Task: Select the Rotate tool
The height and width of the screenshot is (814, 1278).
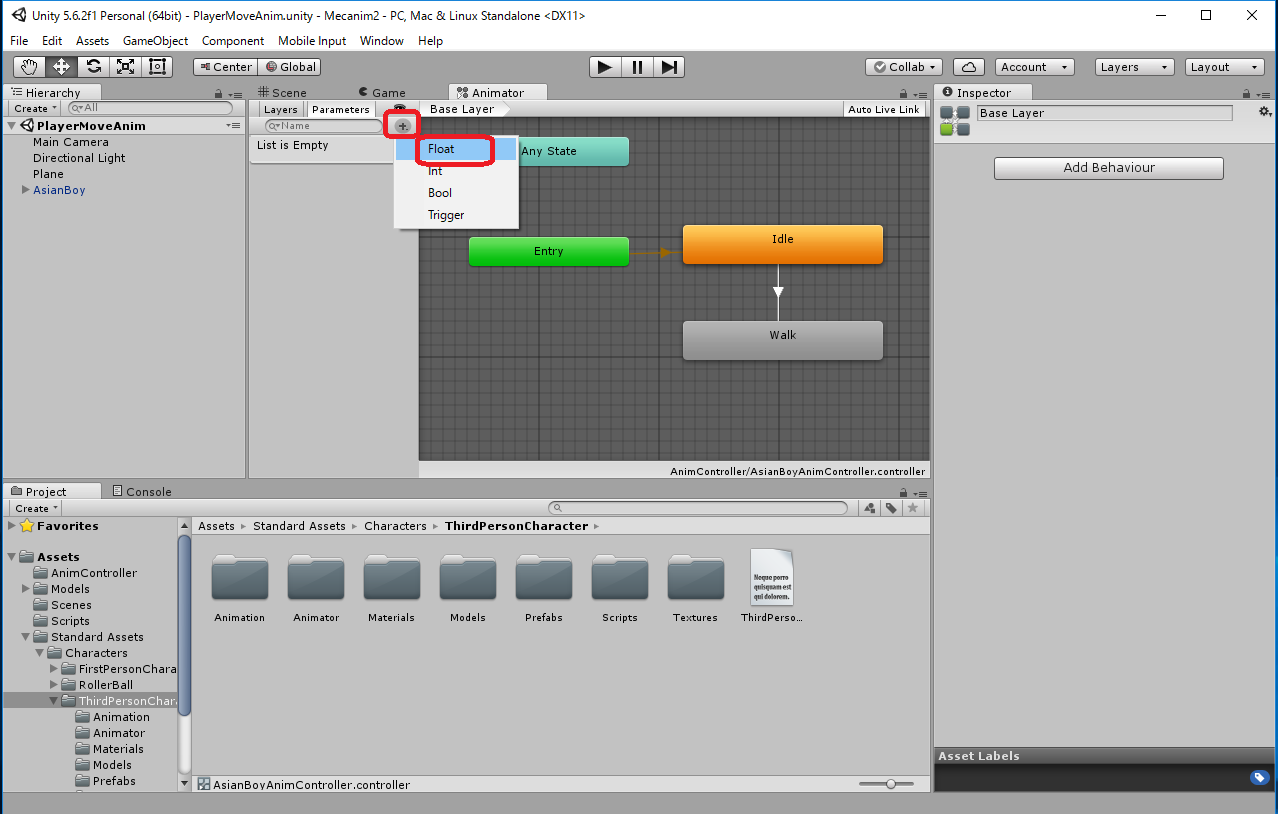Action: 93,67
